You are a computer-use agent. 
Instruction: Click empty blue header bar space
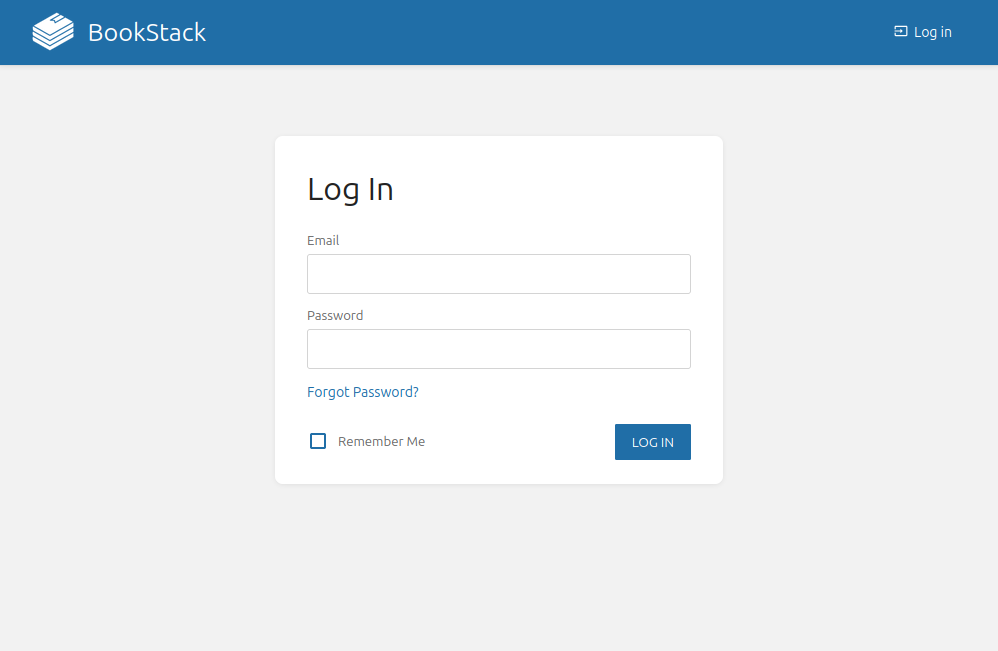(550, 32)
